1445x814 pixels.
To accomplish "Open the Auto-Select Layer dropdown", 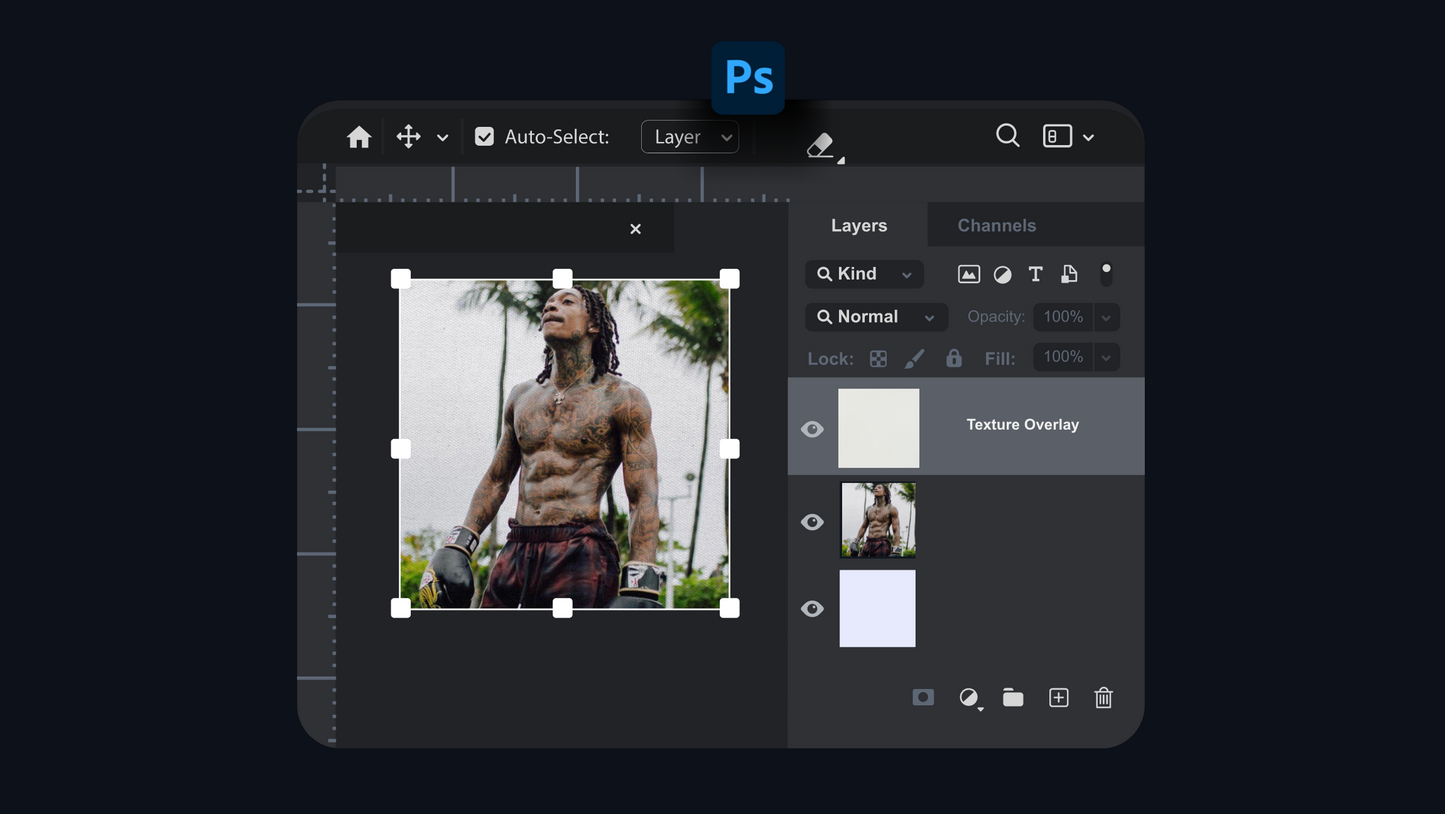I will [690, 137].
